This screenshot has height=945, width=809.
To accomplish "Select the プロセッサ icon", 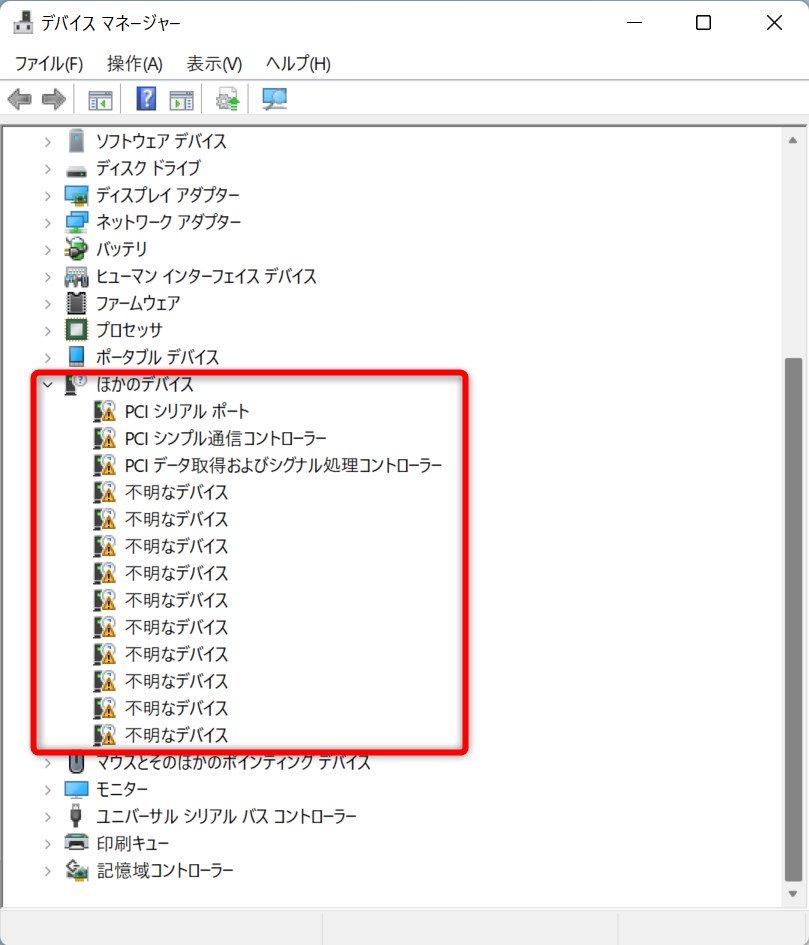I will (x=76, y=330).
